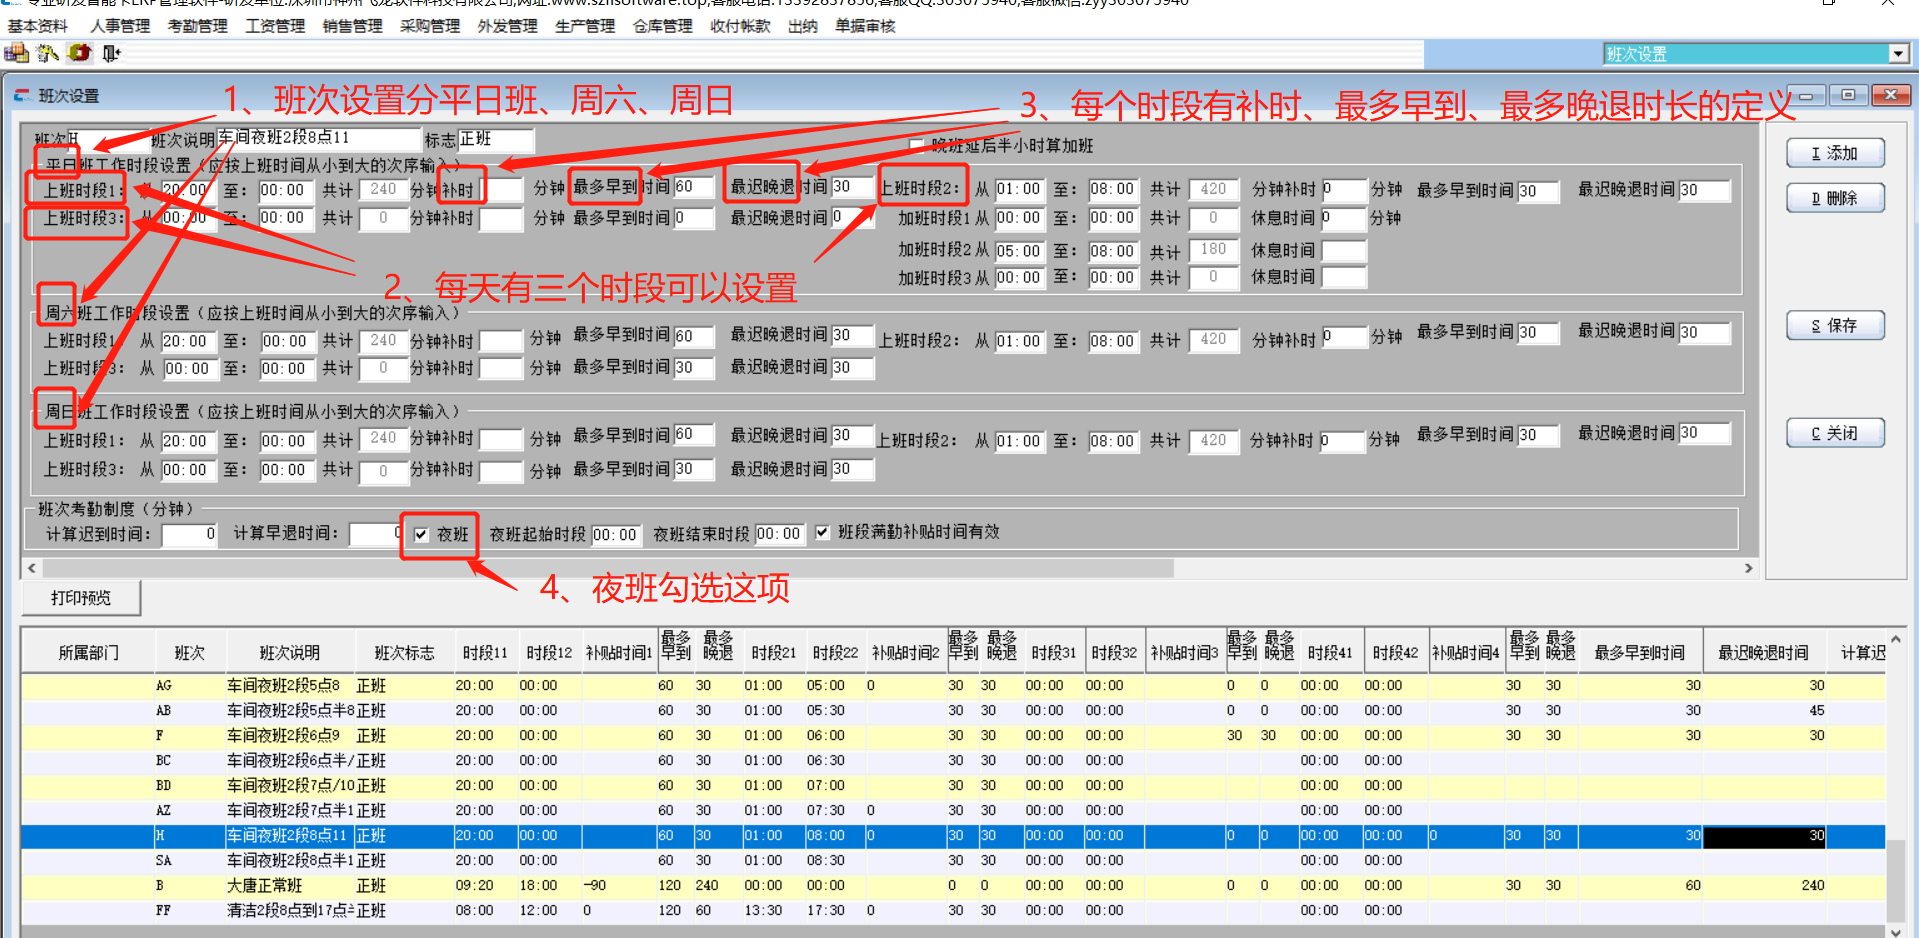This screenshot has width=1919, height=938.
Task: Click the I 添加 button to add shift
Action: [1835, 153]
